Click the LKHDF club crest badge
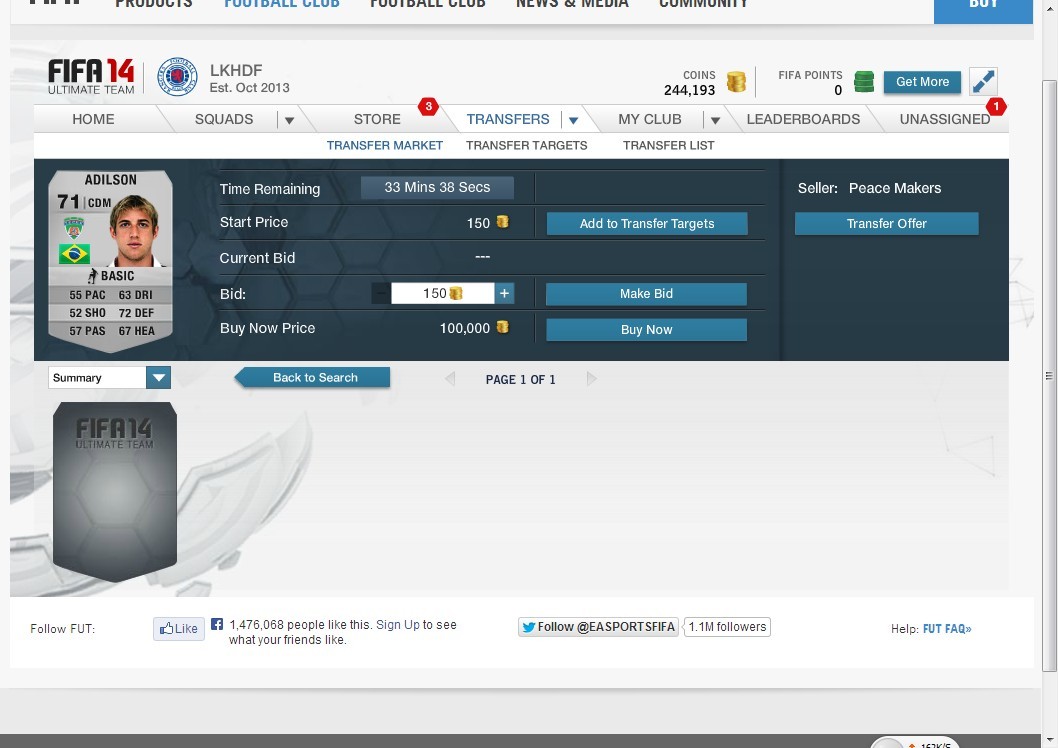 [x=177, y=77]
